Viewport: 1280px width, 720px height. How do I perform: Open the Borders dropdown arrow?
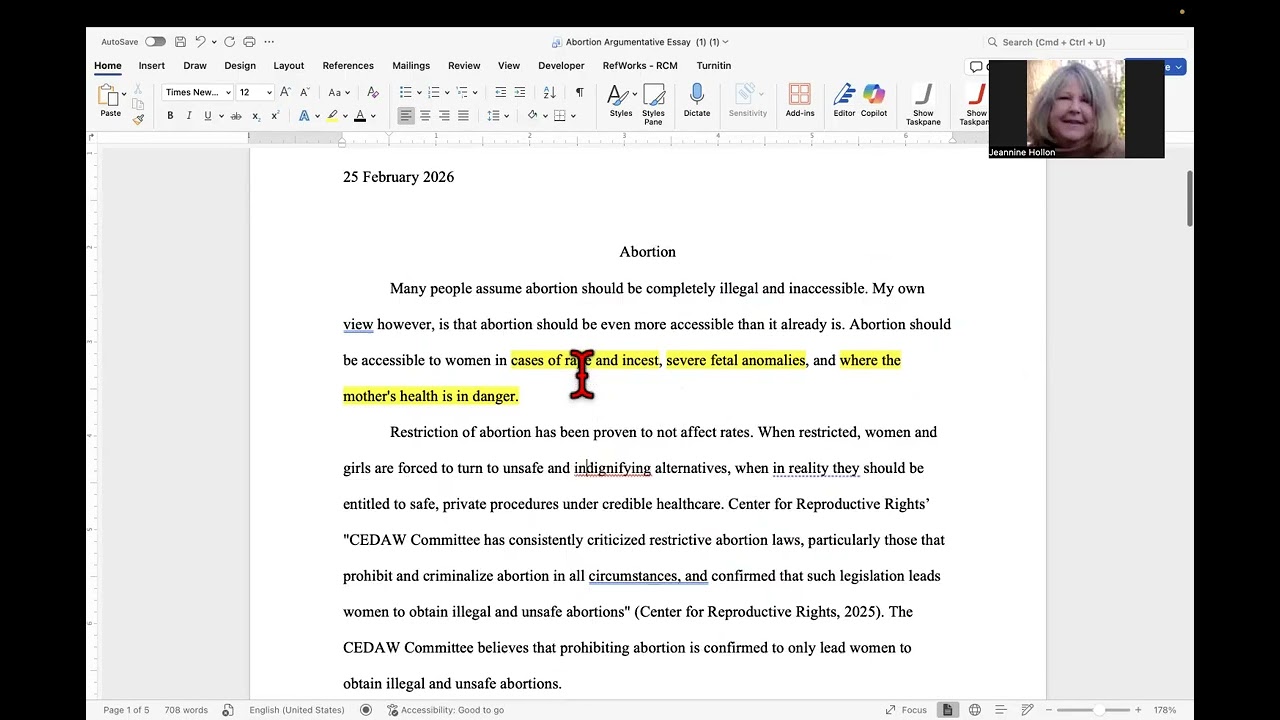[x=573, y=116]
